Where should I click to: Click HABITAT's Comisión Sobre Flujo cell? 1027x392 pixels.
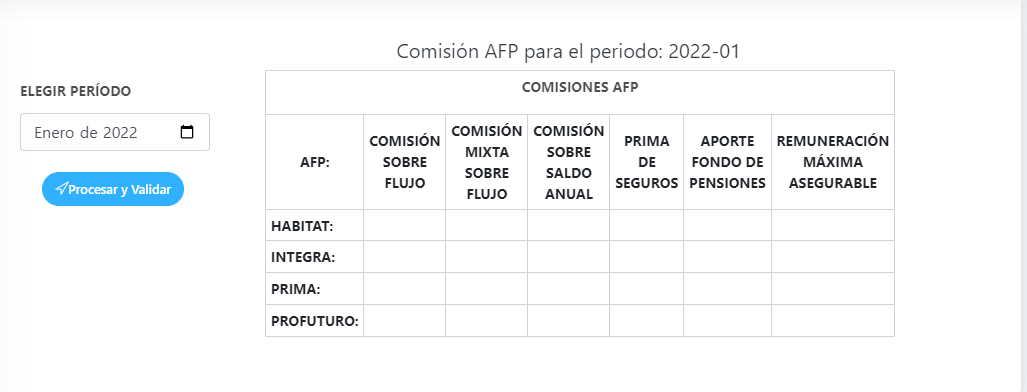[x=405, y=225]
